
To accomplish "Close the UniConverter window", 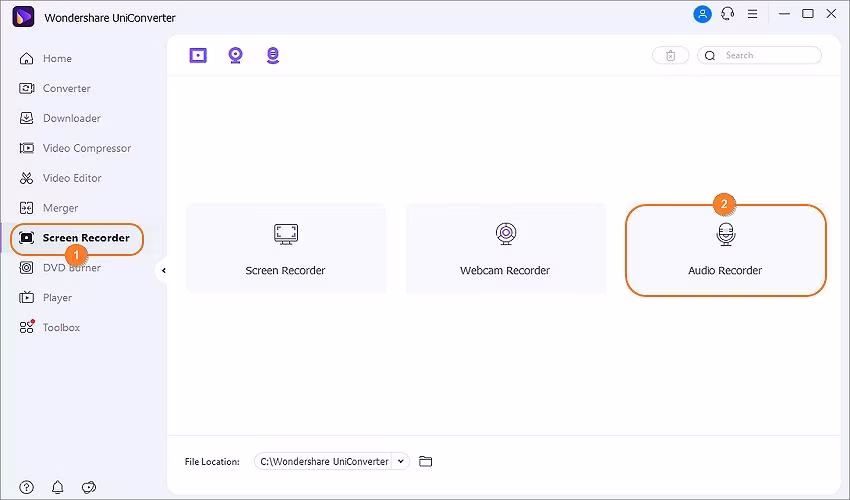I will 831,14.
